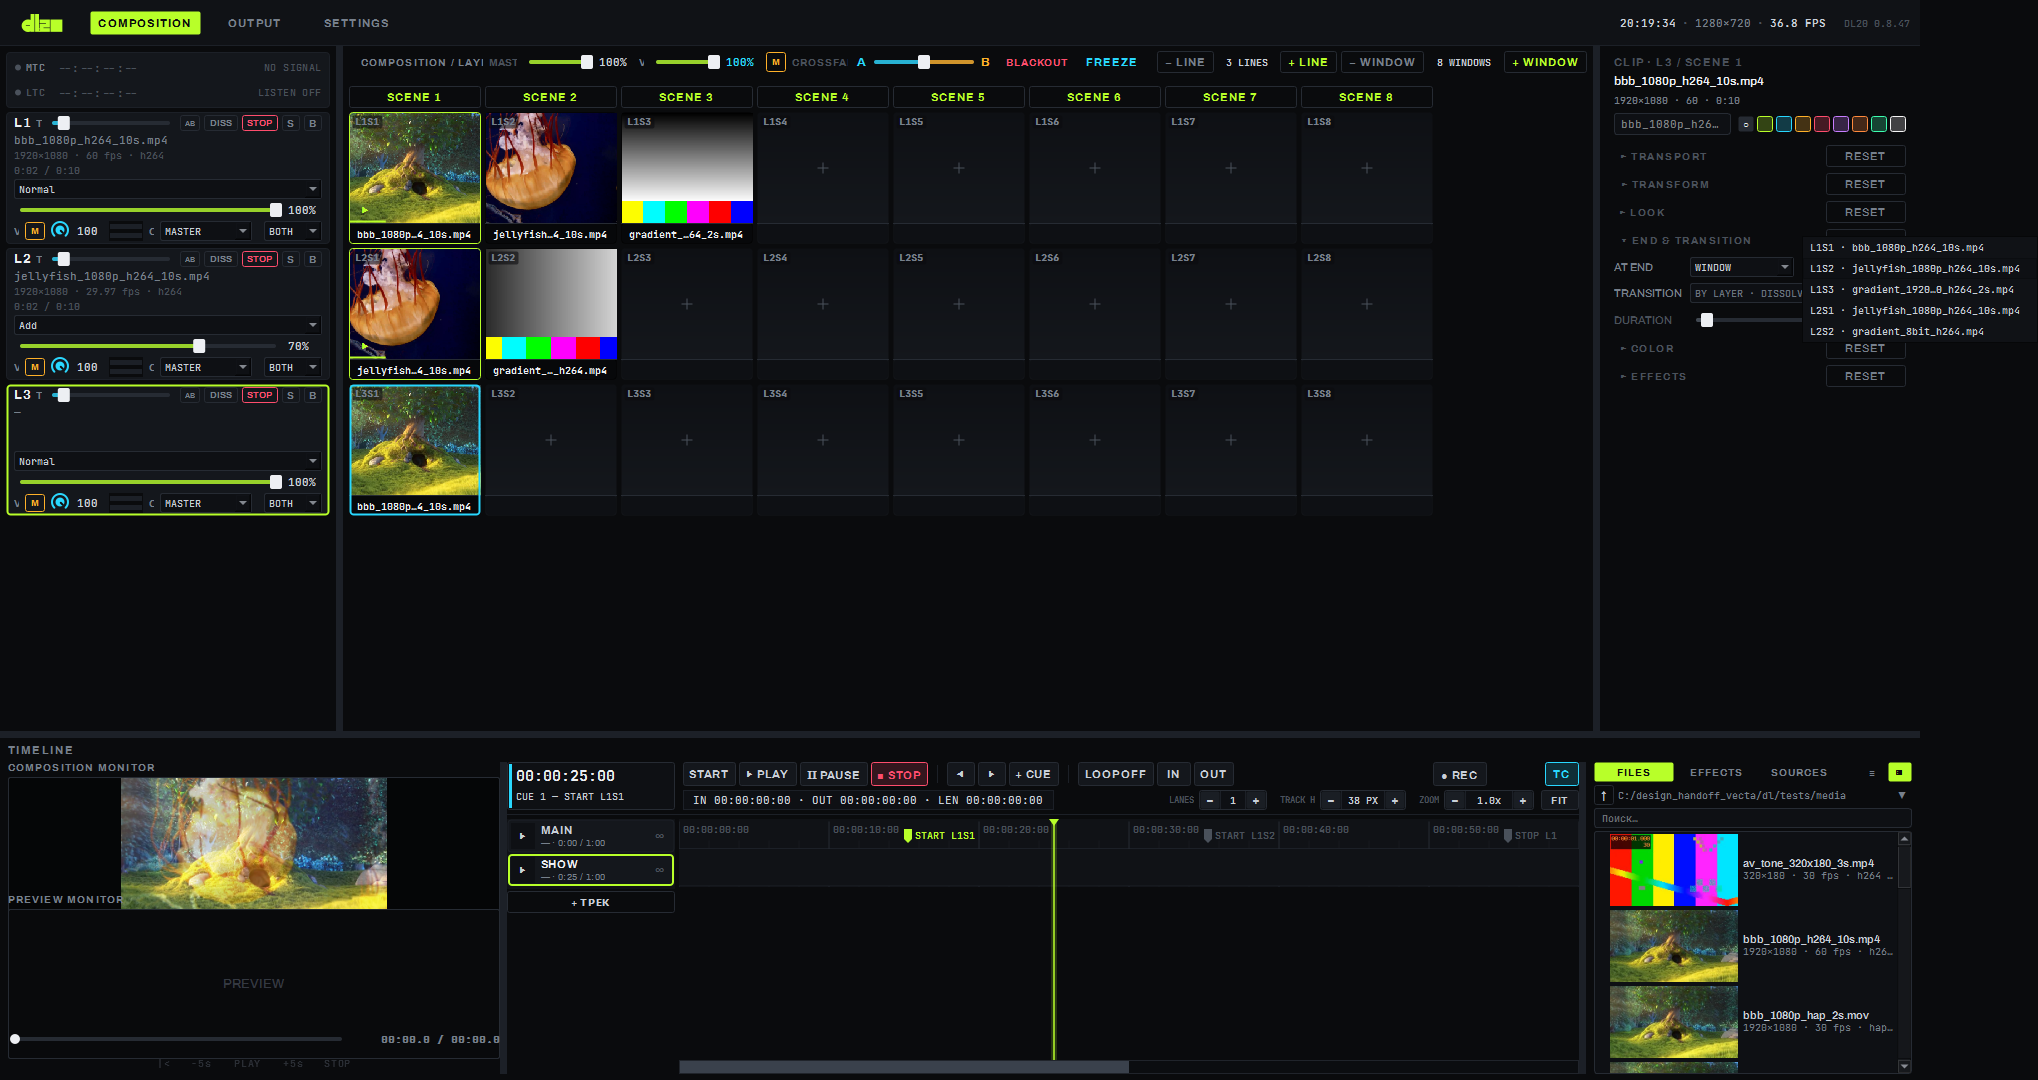Click the FREEZE button
This screenshot has width=2038, height=1080.
pos(1111,62)
